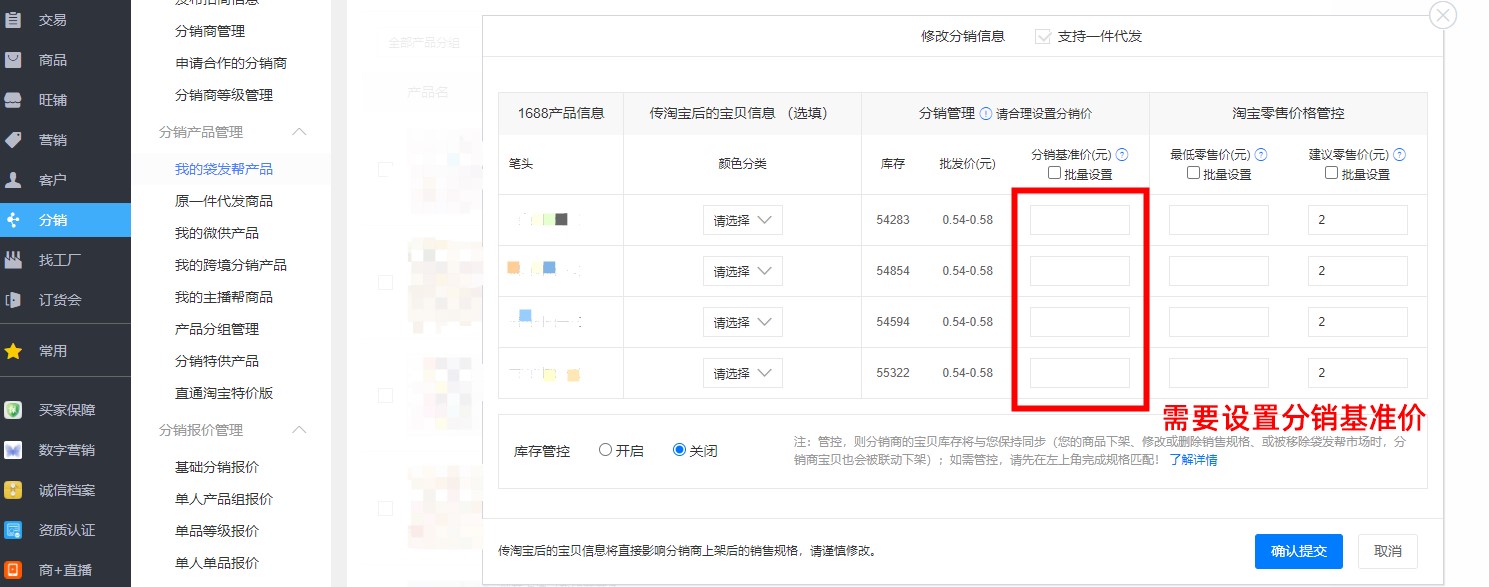
Task: Select 开启 for 库存管控
Action: (605, 450)
